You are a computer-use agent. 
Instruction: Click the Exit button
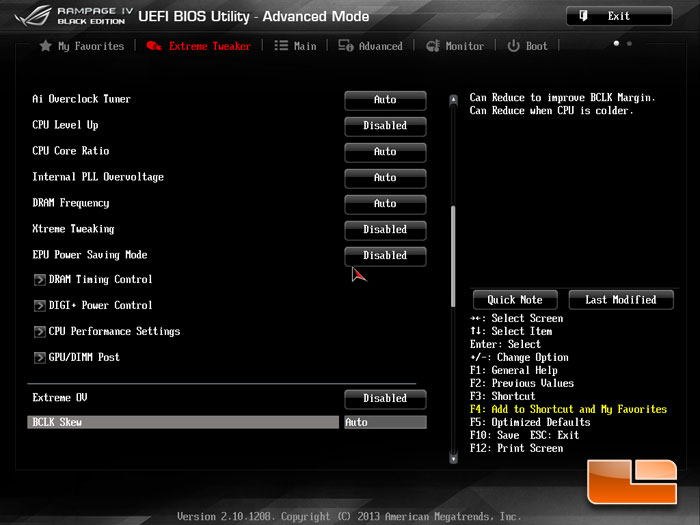[619, 16]
